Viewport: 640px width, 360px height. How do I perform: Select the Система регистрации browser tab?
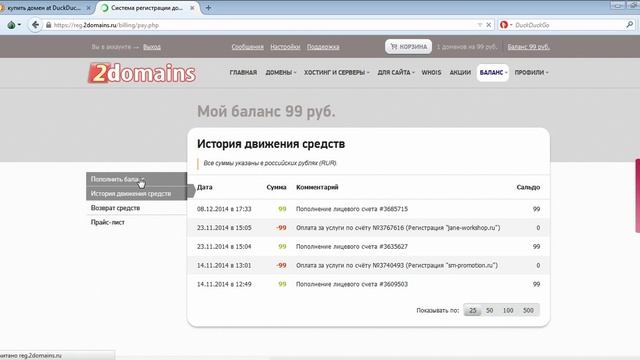(x=148, y=8)
